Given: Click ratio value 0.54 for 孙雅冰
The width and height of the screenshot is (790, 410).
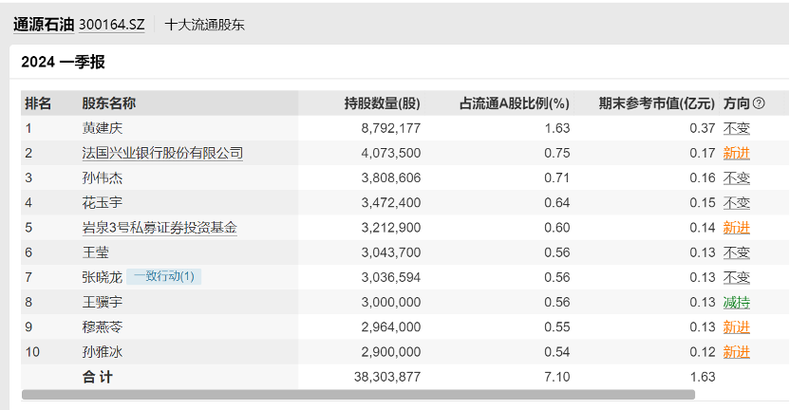Looking at the screenshot, I should (x=557, y=352).
